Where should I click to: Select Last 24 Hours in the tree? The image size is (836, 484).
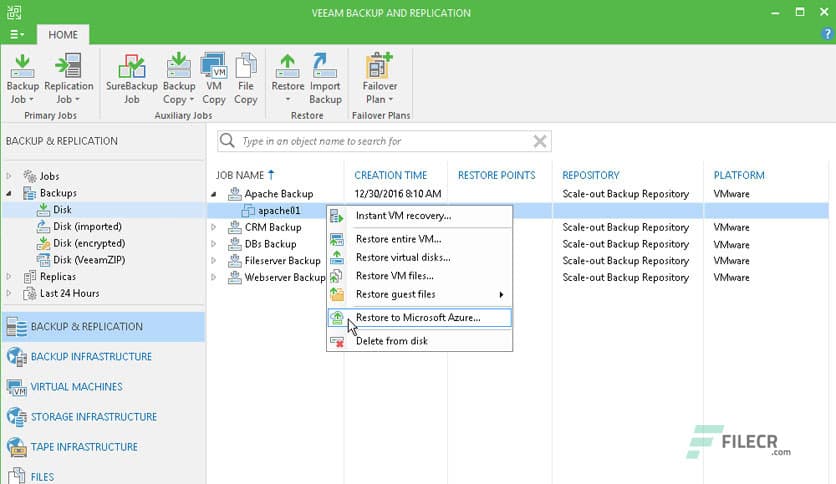(x=69, y=293)
